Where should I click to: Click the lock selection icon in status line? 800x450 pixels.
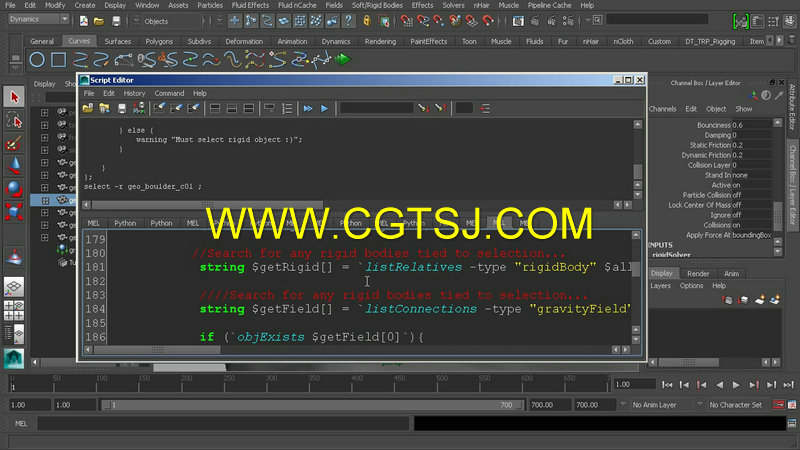(x=366, y=20)
